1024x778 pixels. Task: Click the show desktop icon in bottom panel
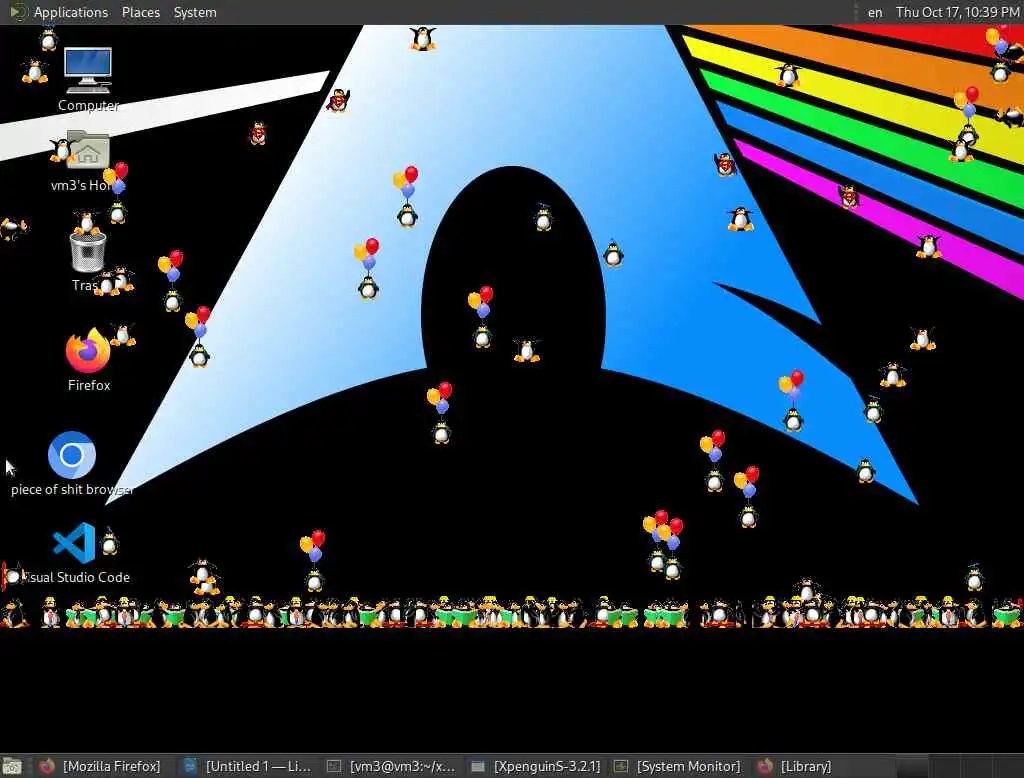point(12,766)
